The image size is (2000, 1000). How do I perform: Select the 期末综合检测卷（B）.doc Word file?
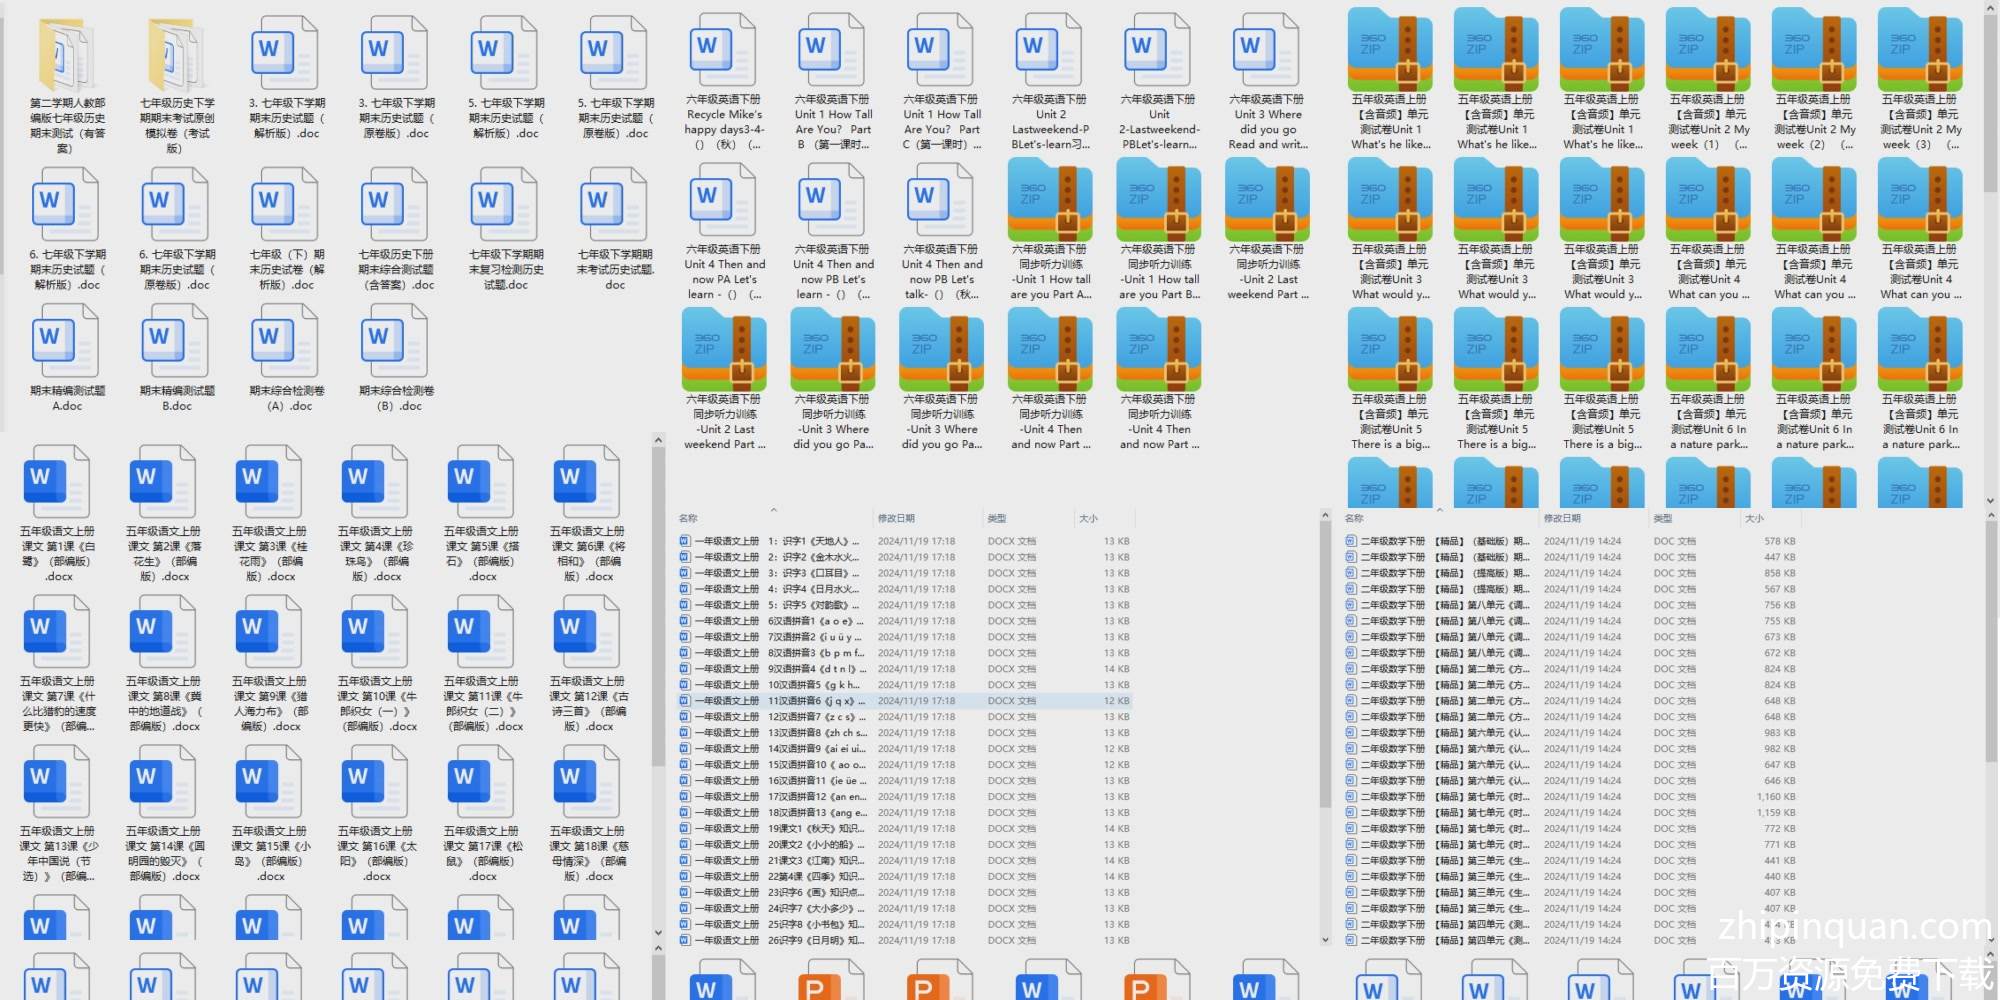396,343
